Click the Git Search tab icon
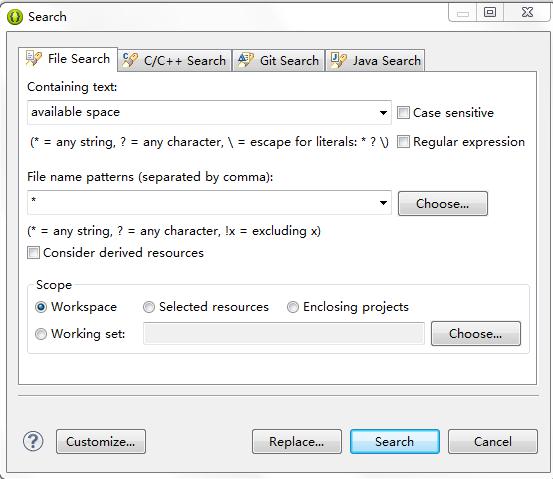This screenshot has width=553, height=479. pos(245,60)
